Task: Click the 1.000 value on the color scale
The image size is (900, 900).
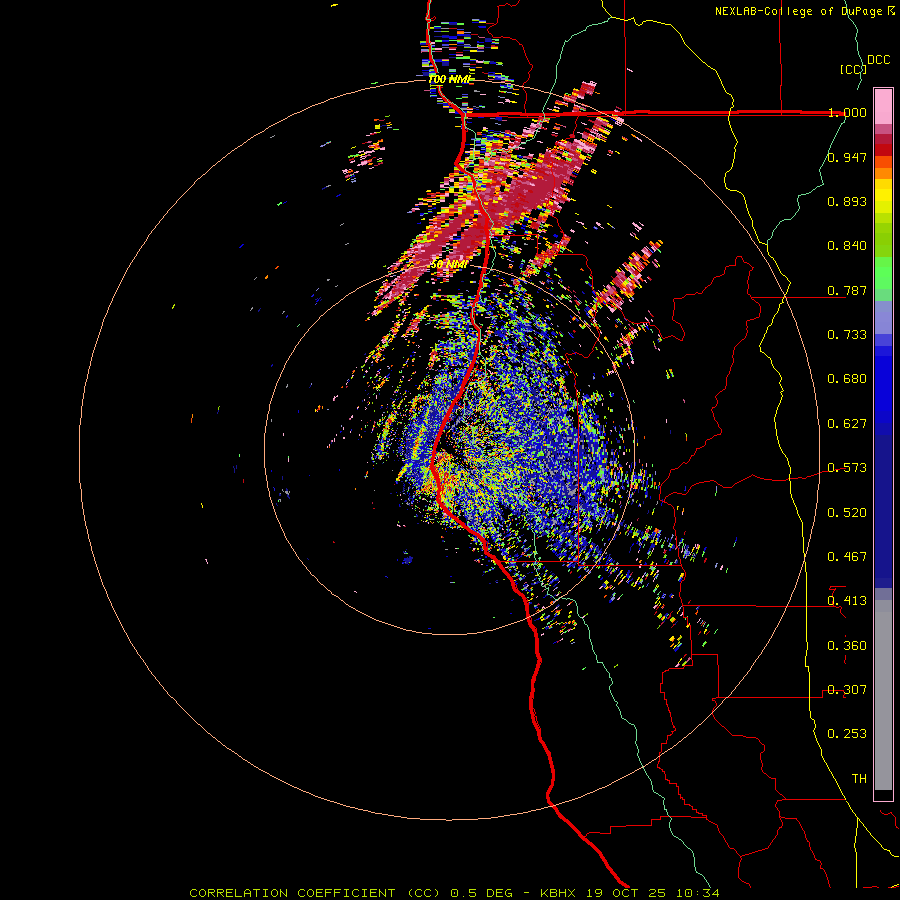Action: coord(847,112)
